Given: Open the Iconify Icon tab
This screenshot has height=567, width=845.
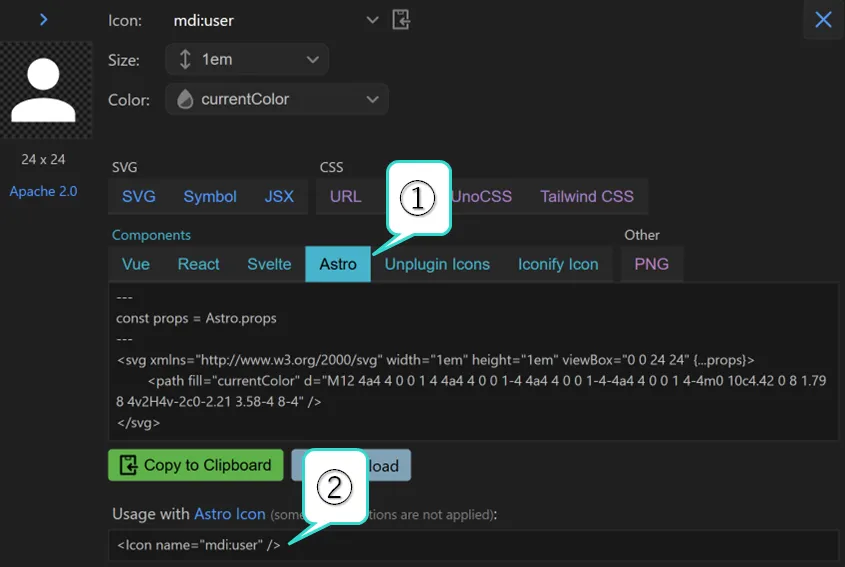Looking at the screenshot, I should pos(557,264).
